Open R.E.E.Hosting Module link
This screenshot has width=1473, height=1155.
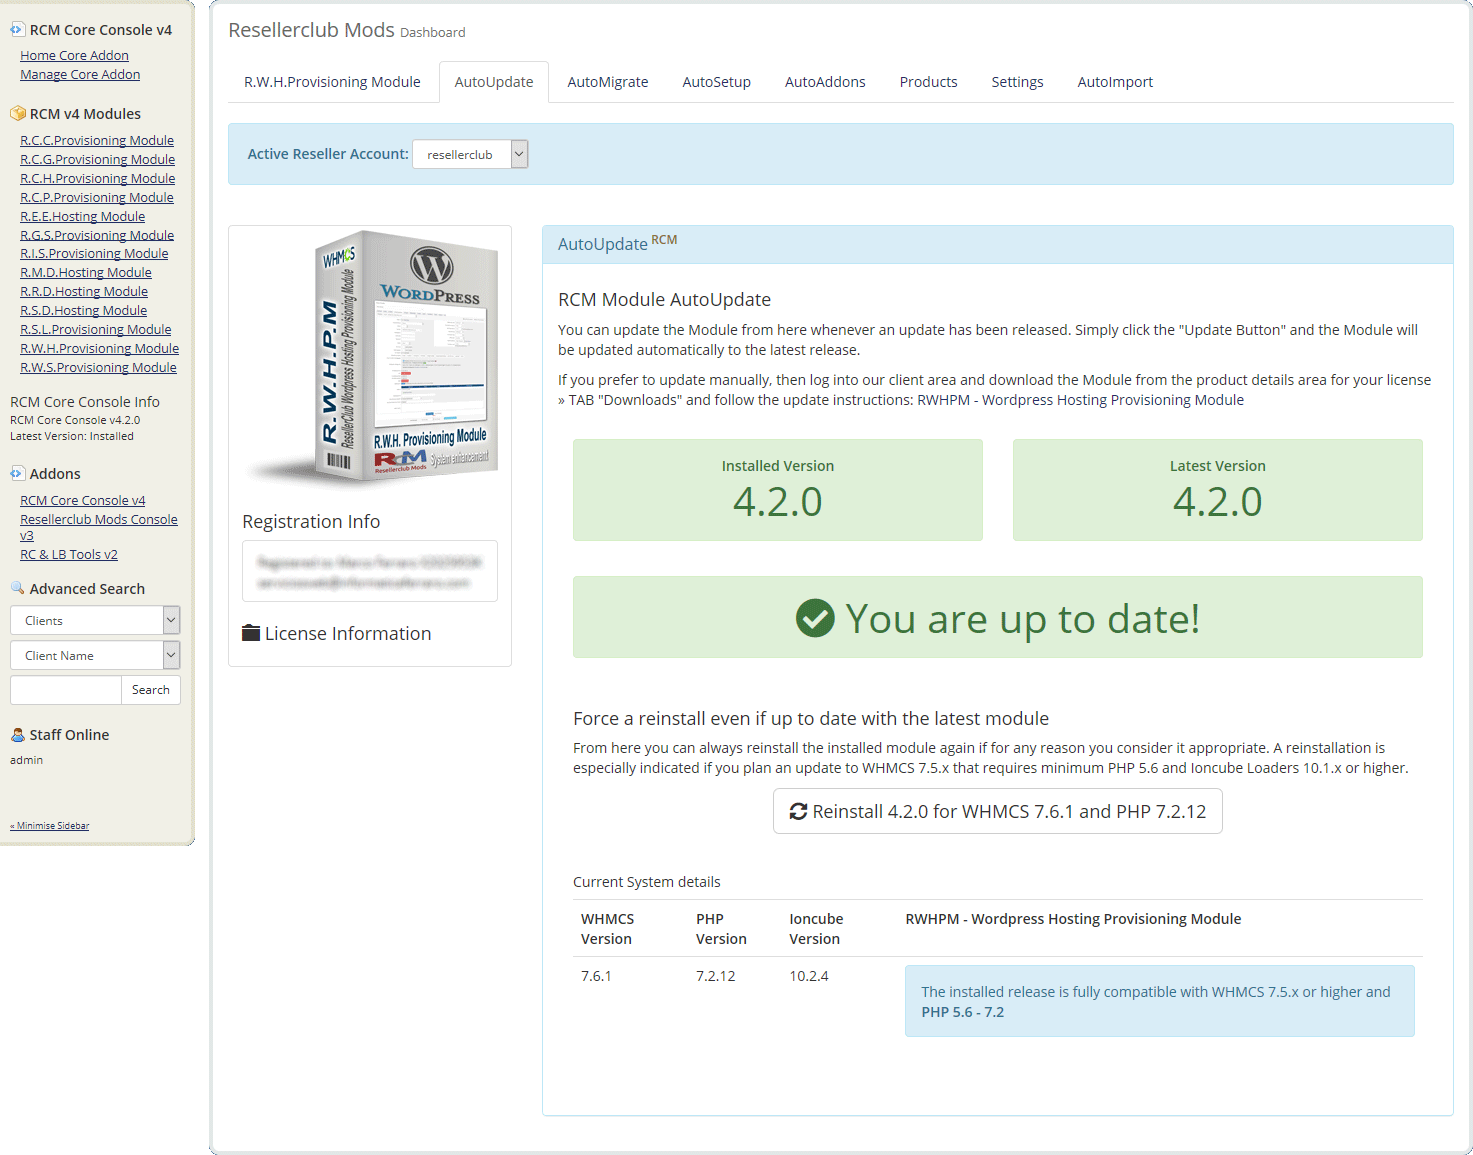pos(83,217)
